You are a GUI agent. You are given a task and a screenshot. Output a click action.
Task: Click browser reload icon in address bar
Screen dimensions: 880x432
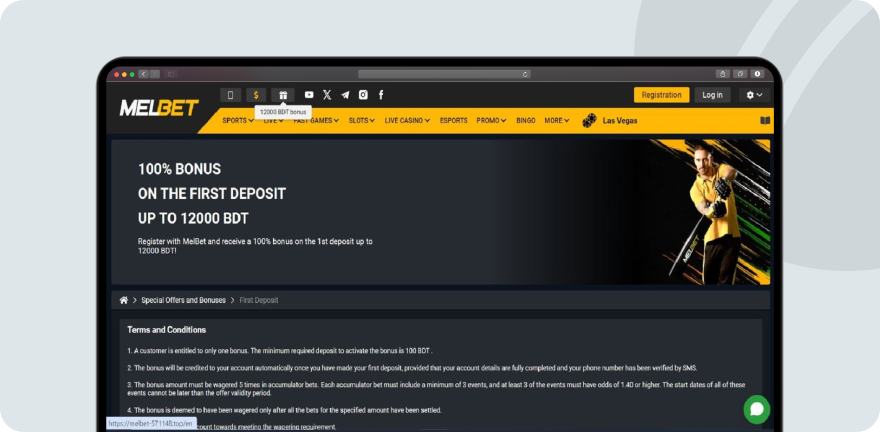[x=525, y=74]
